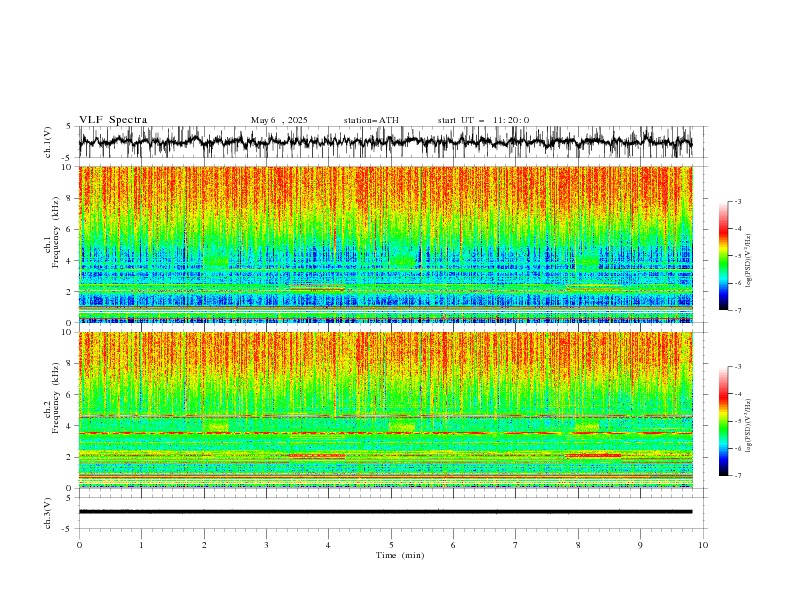Click the '-7' tick on ch.1 colorbar

tap(737, 310)
